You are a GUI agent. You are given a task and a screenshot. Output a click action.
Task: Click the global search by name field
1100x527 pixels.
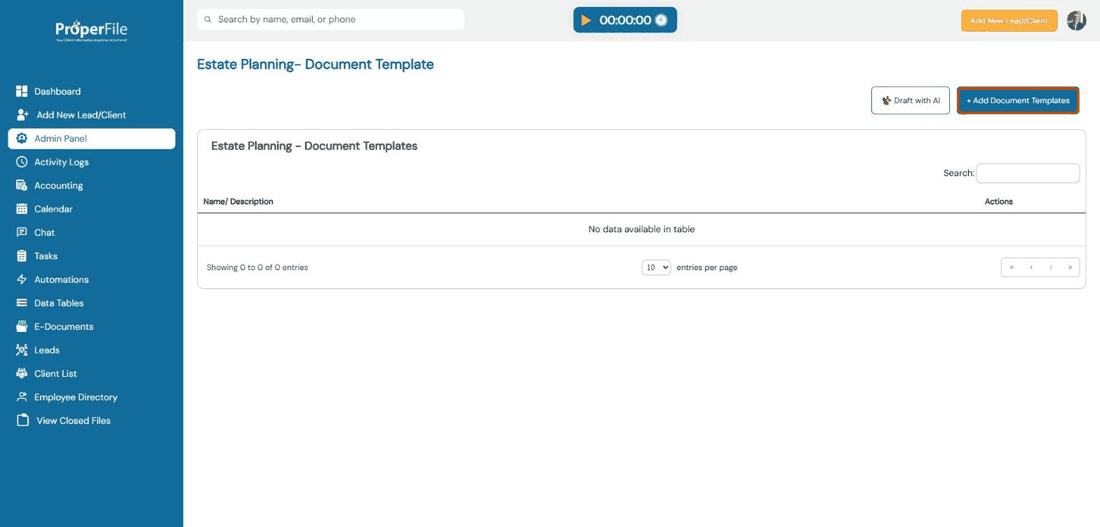[x=330, y=20]
